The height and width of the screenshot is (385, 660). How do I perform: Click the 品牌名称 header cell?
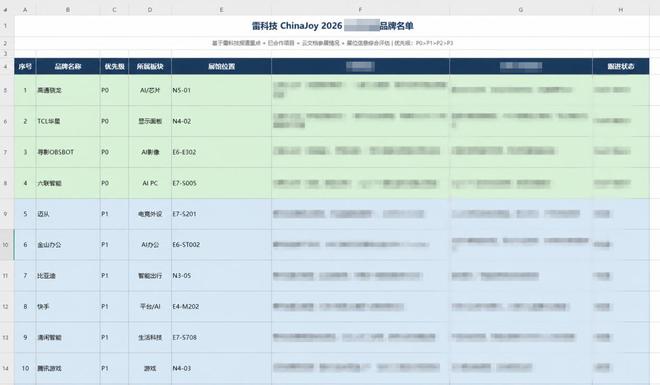(x=68, y=66)
